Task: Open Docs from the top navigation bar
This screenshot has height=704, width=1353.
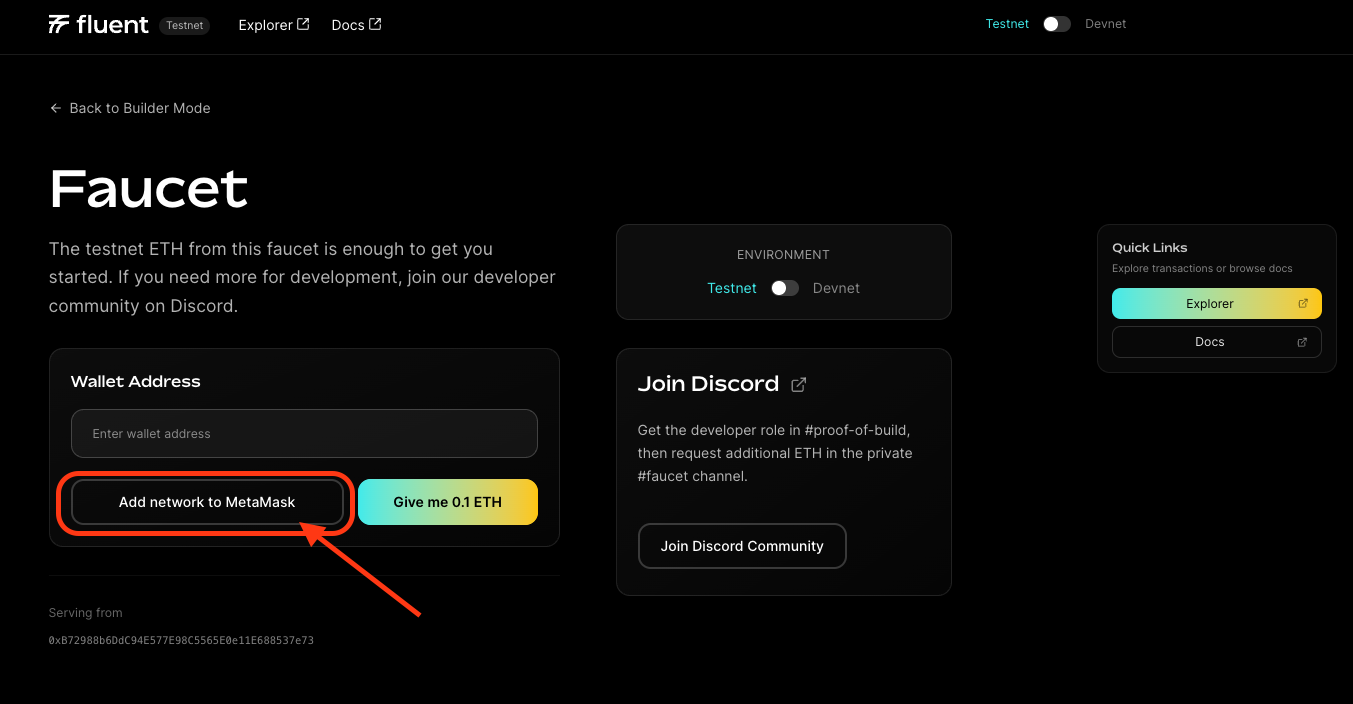Action: coord(347,24)
